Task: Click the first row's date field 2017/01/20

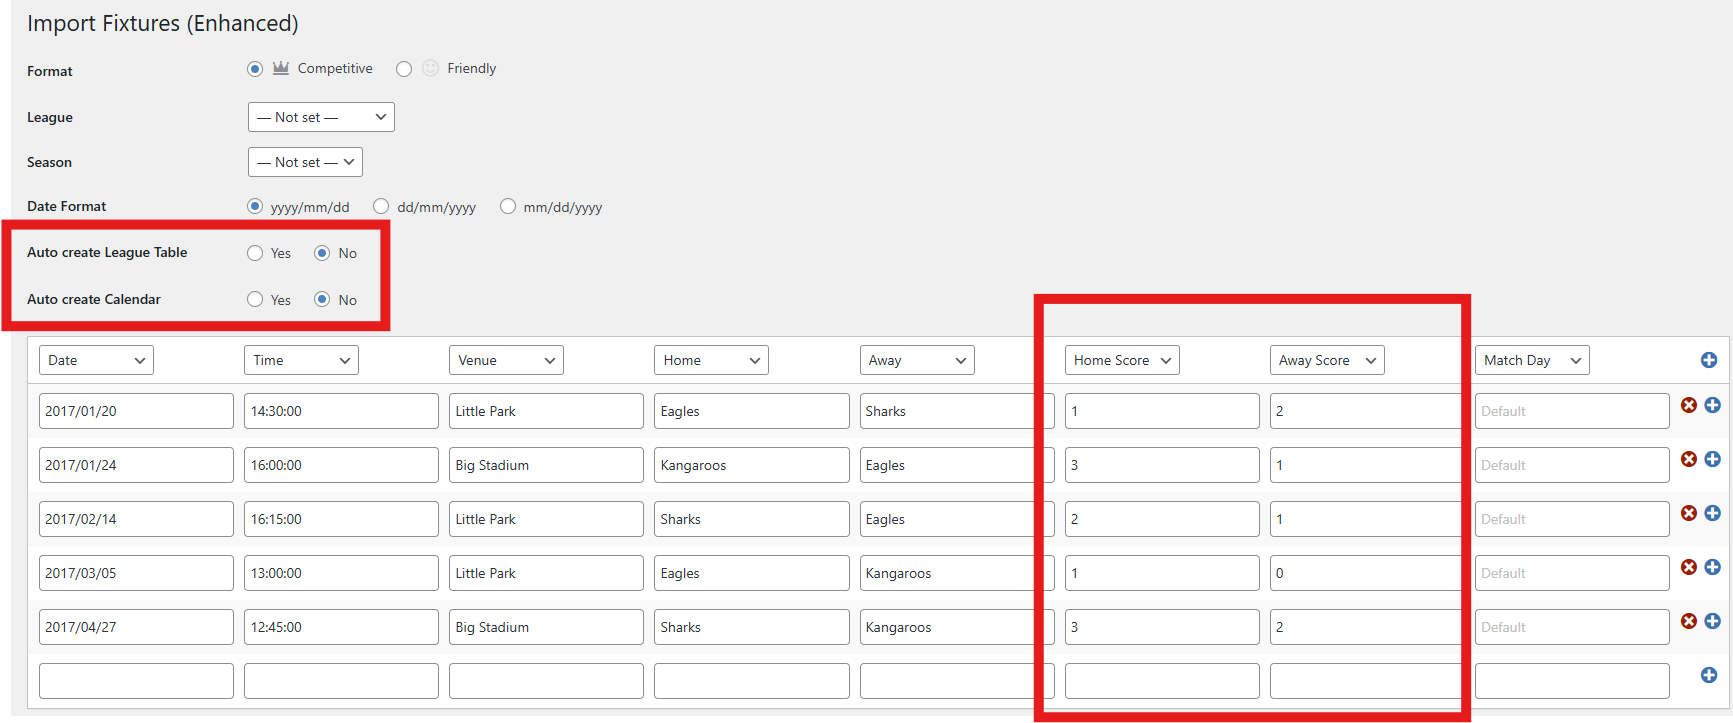Action: pos(136,411)
